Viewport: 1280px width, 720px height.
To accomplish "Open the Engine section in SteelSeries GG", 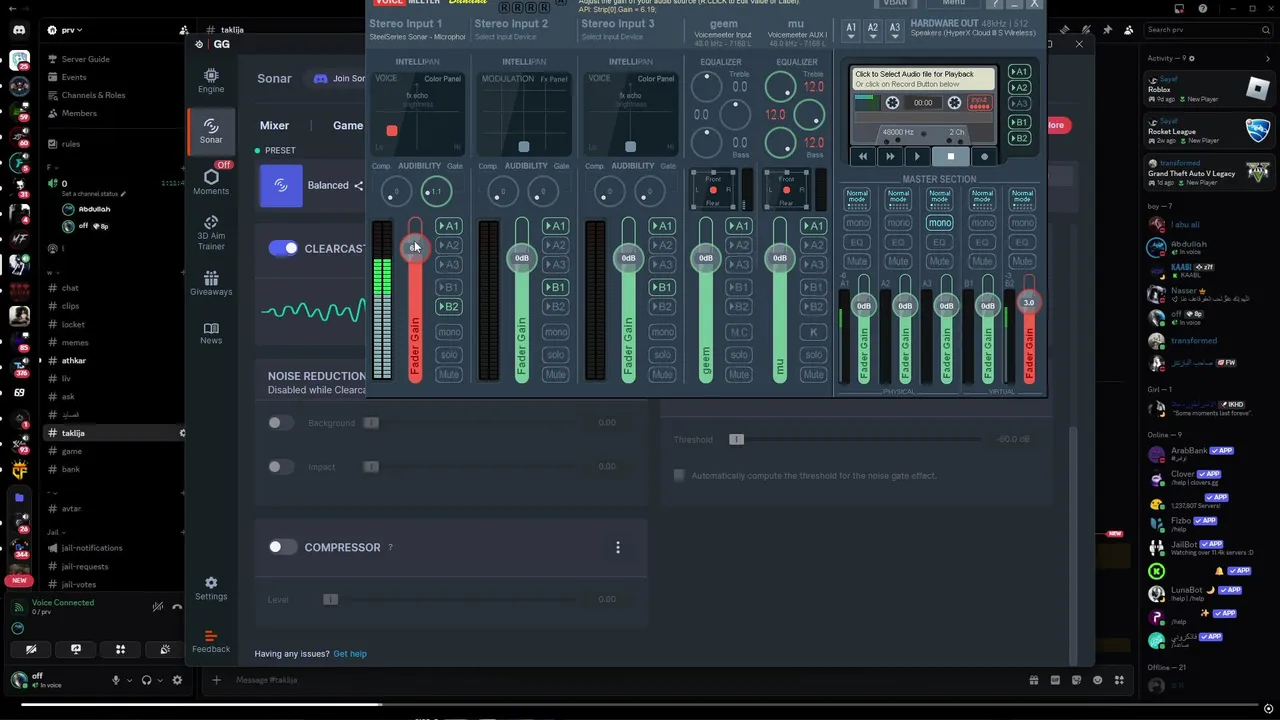I will coord(211,80).
